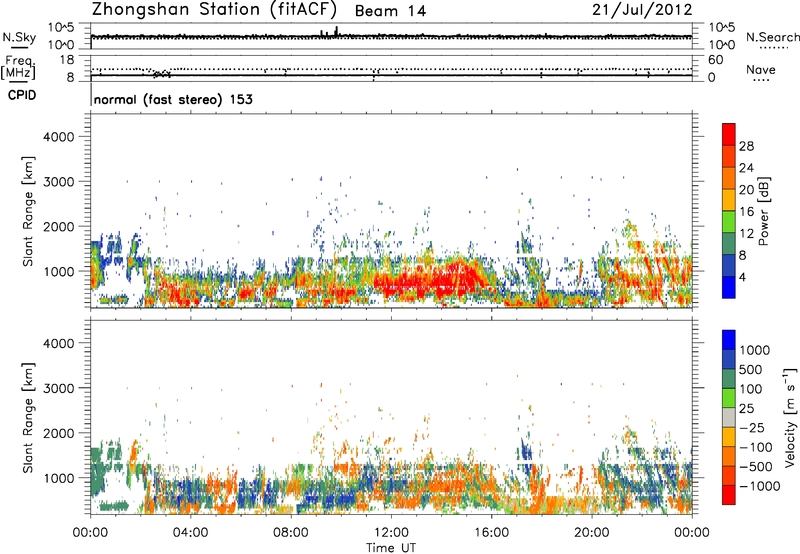Screen dimensions: 800x554
Task: Click the Slant Range [km] label of the velocity panel
Action: pos(28,417)
